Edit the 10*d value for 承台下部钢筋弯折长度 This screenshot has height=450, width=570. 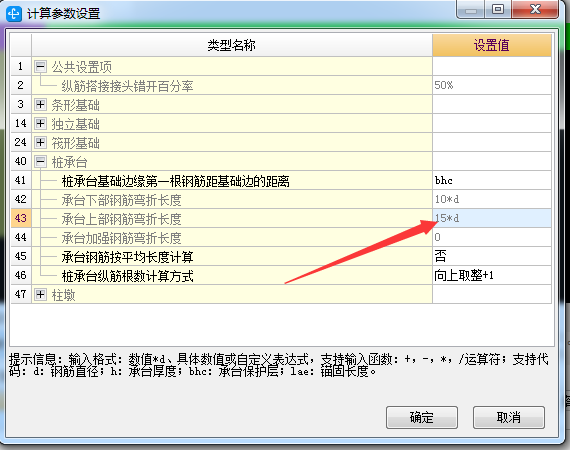pyautogui.click(x=491, y=199)
